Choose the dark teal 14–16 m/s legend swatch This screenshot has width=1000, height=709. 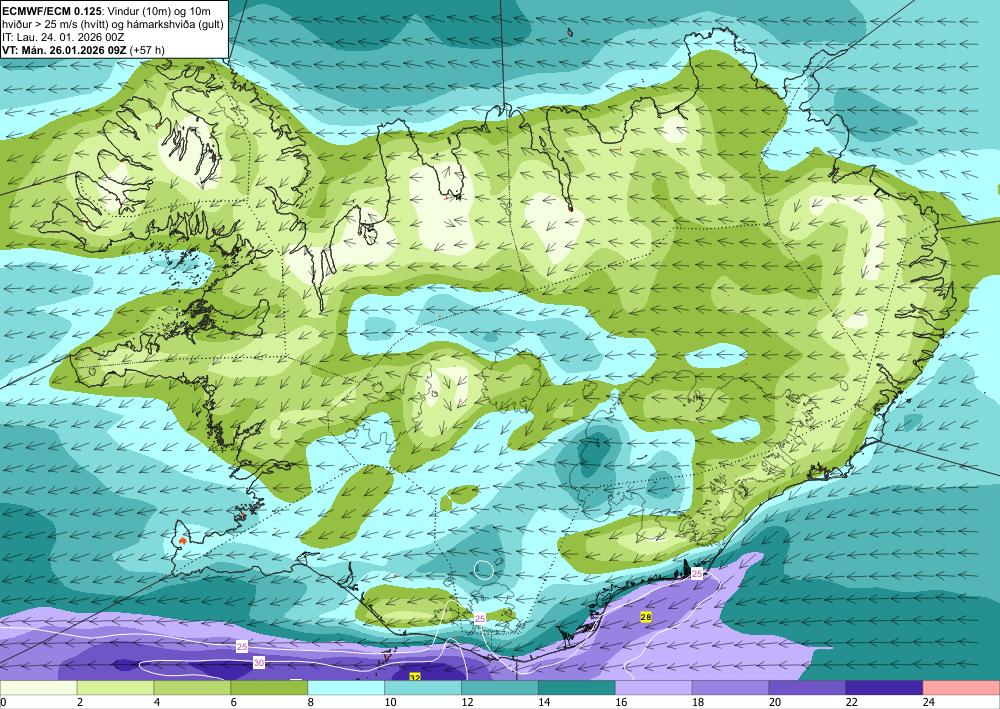point(577,688)
